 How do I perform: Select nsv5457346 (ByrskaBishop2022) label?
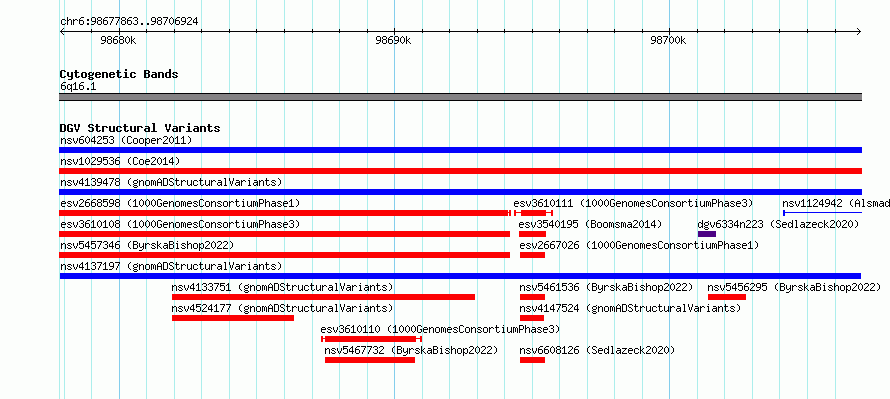pos(147,245)
